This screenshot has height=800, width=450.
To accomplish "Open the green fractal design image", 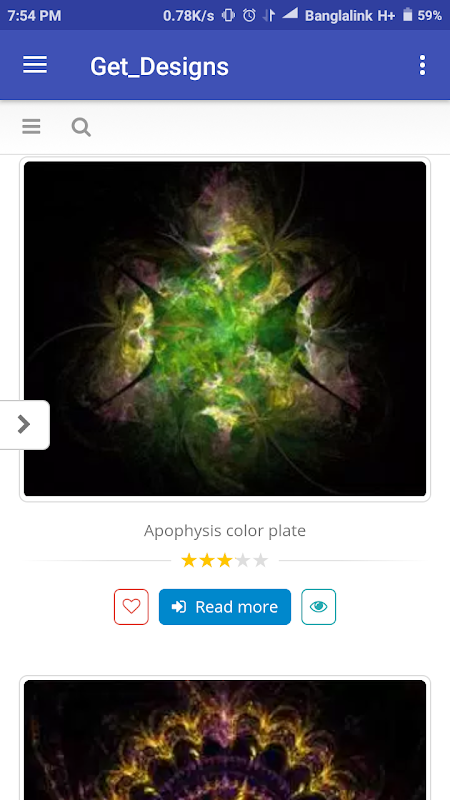I will (x=225, y=329).
